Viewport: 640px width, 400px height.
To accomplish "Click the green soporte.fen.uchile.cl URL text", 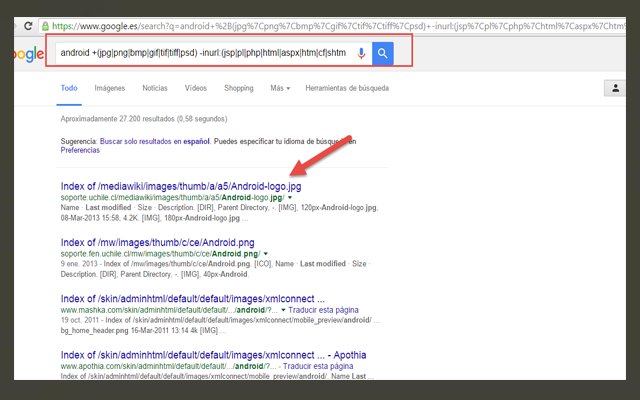I will coord(160,254).
